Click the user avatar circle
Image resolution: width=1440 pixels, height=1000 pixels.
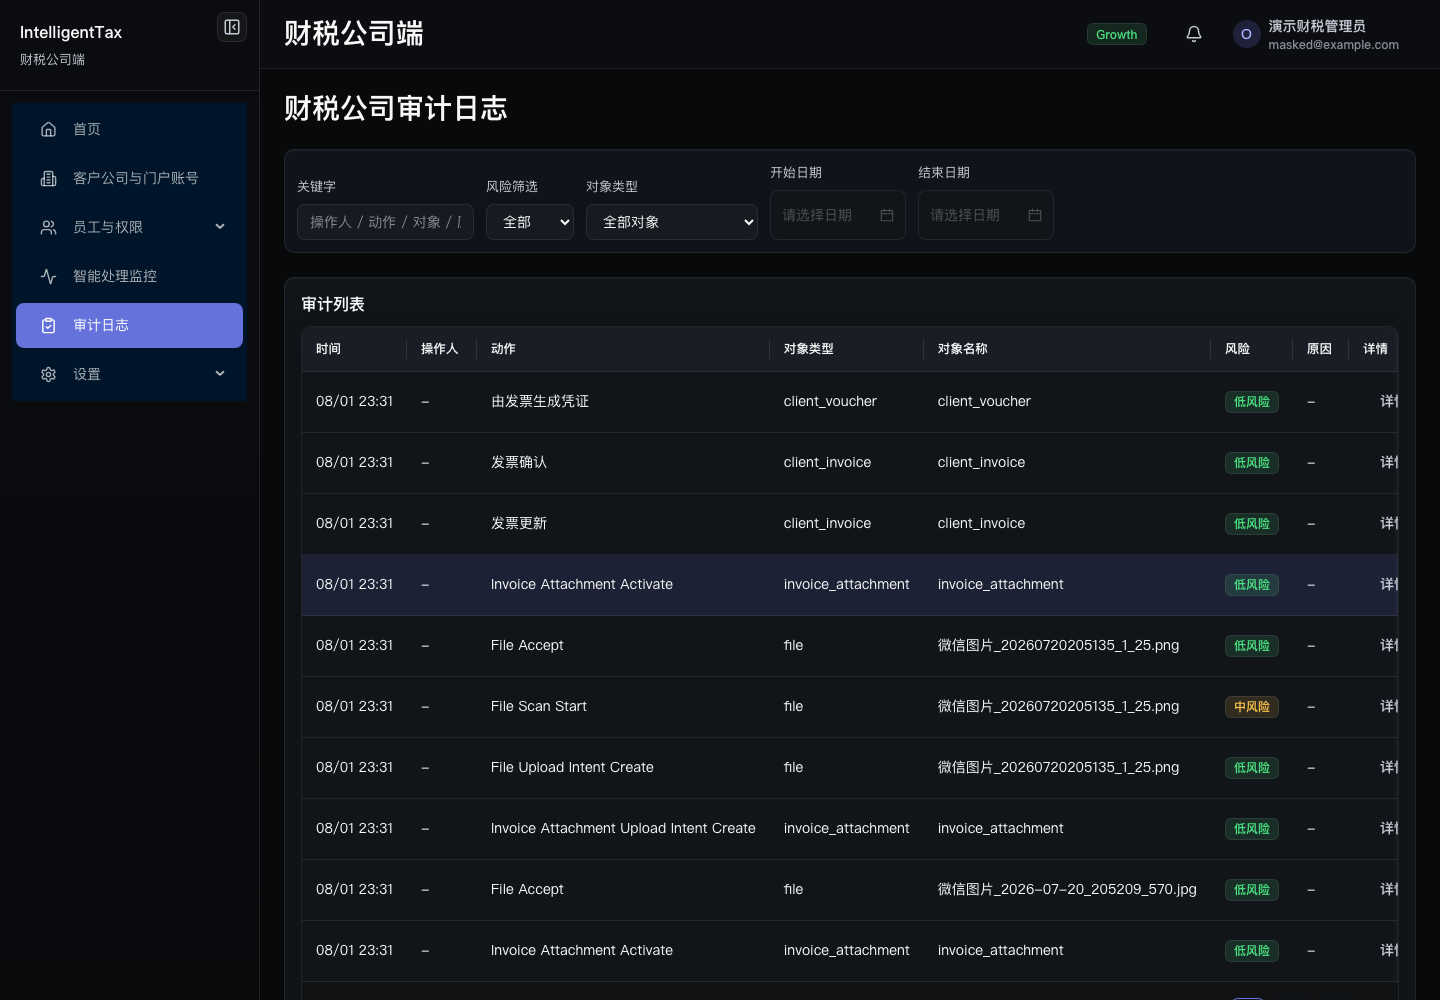(x=1246, y=34)
